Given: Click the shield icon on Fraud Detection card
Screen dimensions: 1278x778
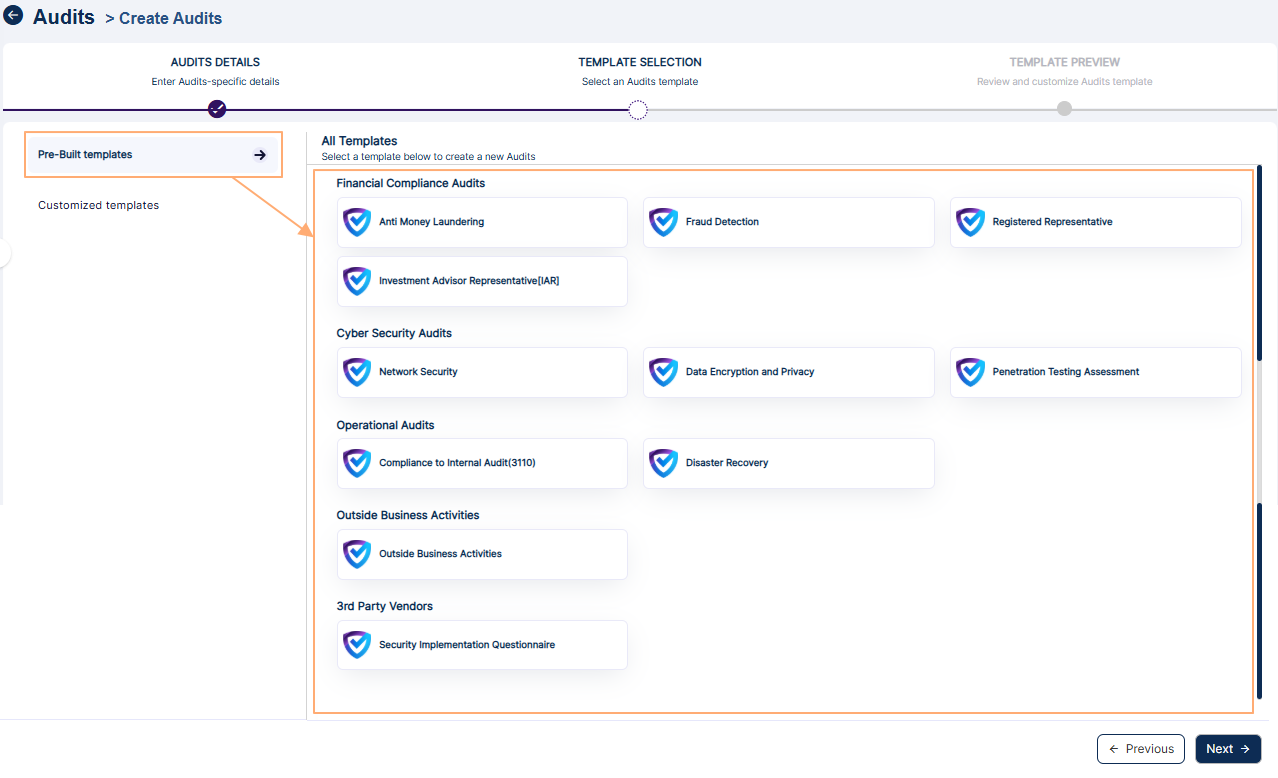Looking at the screenshot, I should (x=663, y=222).
